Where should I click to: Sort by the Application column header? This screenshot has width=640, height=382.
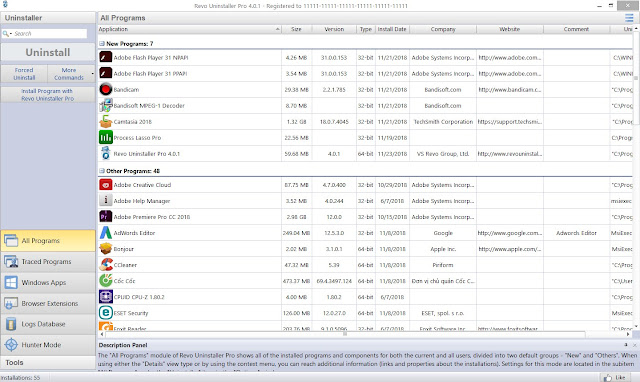click(x=189, y=29)
